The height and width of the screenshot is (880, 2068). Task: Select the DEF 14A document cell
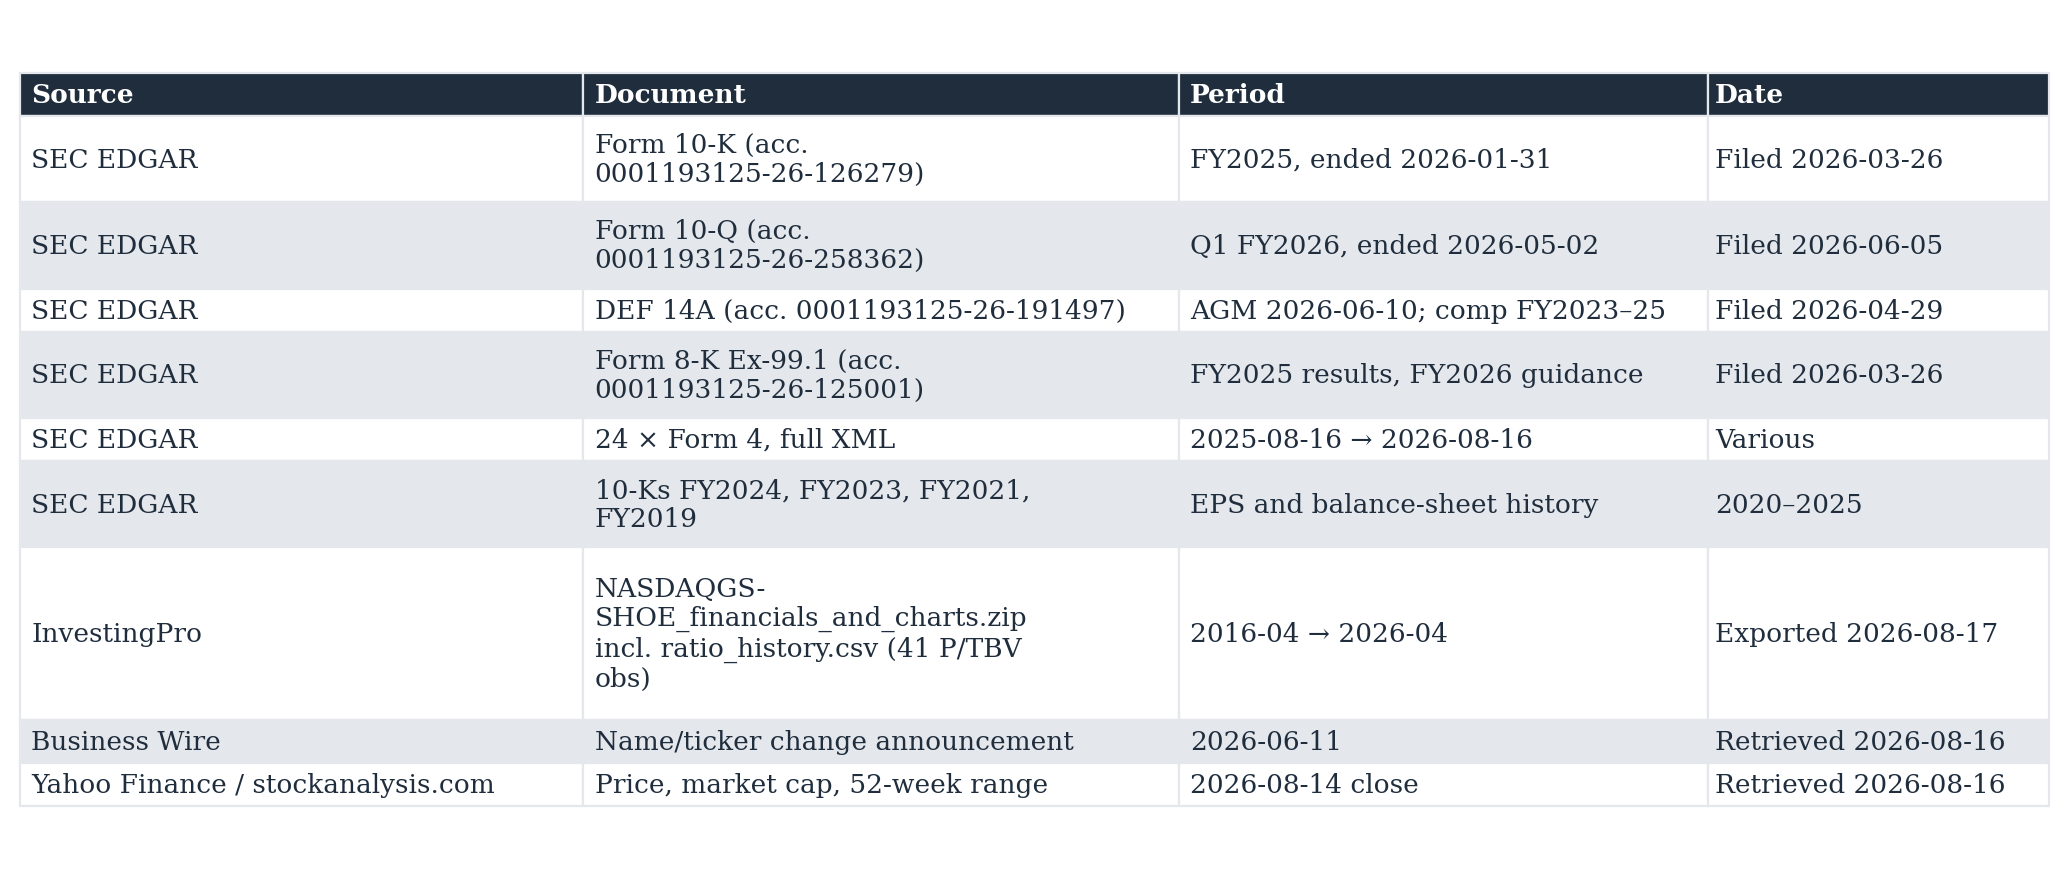(880, 311)
